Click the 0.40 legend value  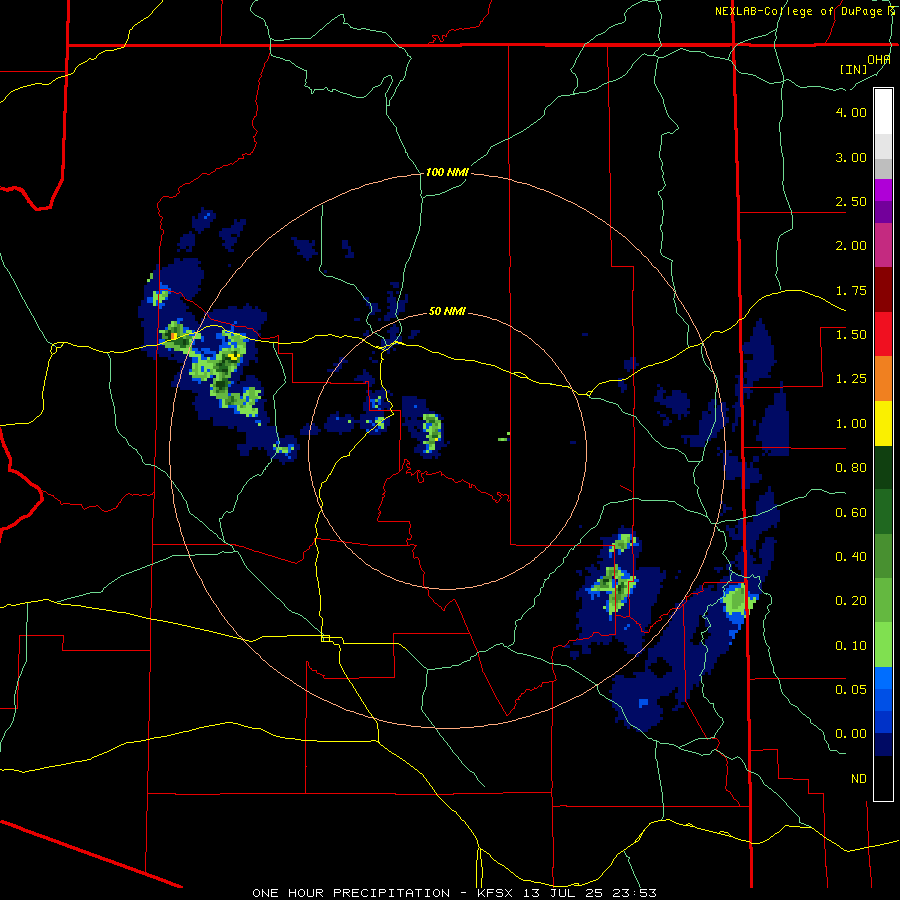pyautogui.click(x=851, y=557)
